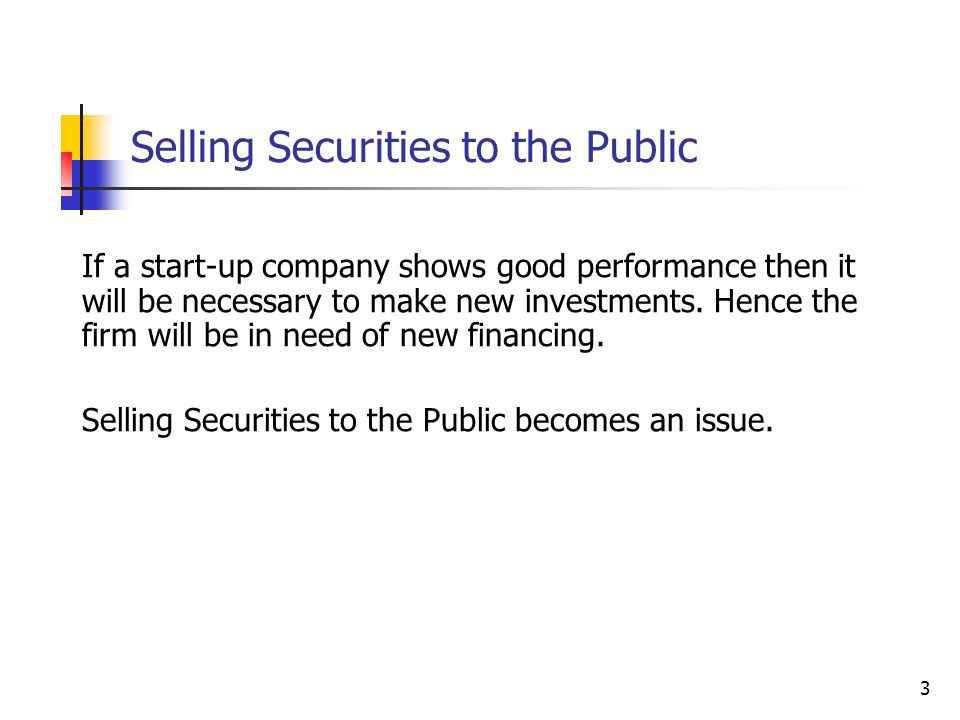The height and width of the screenshot is (720, 960).
Task: Click the word 'Public' in the blue title
Action: pyautogui.click(x=642, y=148)
